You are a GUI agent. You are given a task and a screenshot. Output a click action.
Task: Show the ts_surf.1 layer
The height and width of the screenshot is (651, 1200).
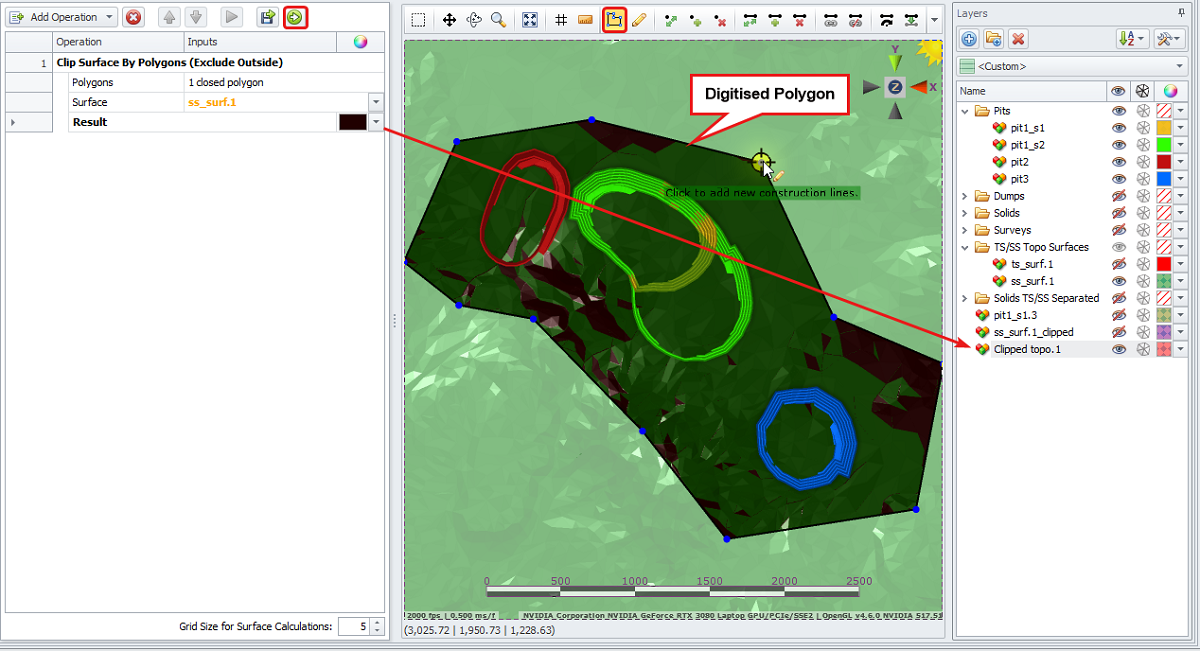(x=1118, y=264)
